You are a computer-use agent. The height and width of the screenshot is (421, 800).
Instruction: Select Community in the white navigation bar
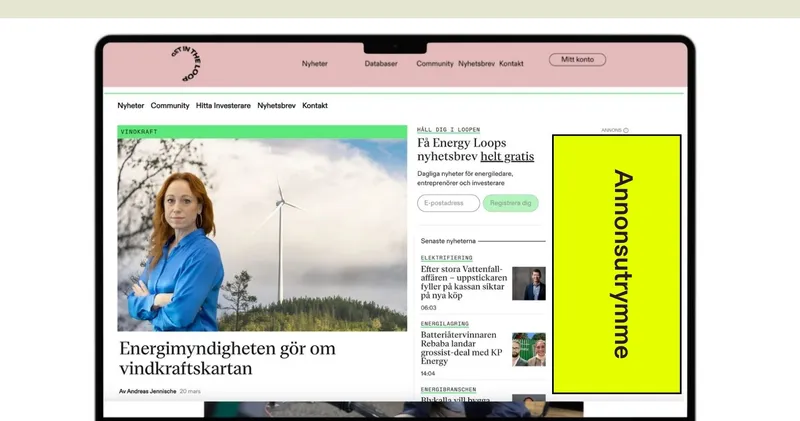[x=170, y=106]
